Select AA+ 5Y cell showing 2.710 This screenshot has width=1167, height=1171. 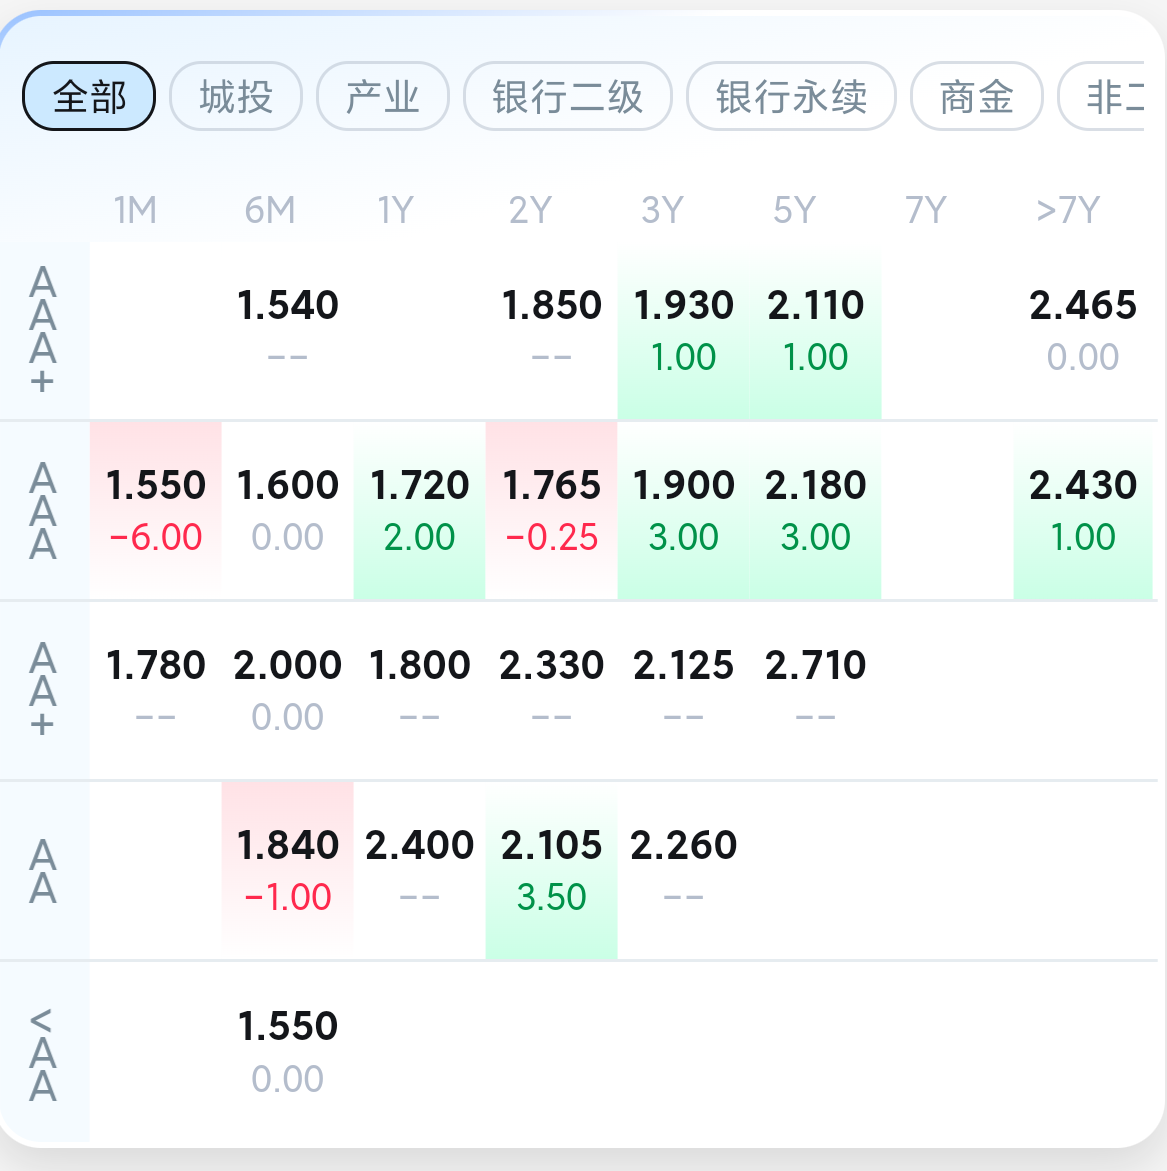click(x=816, y=690)
